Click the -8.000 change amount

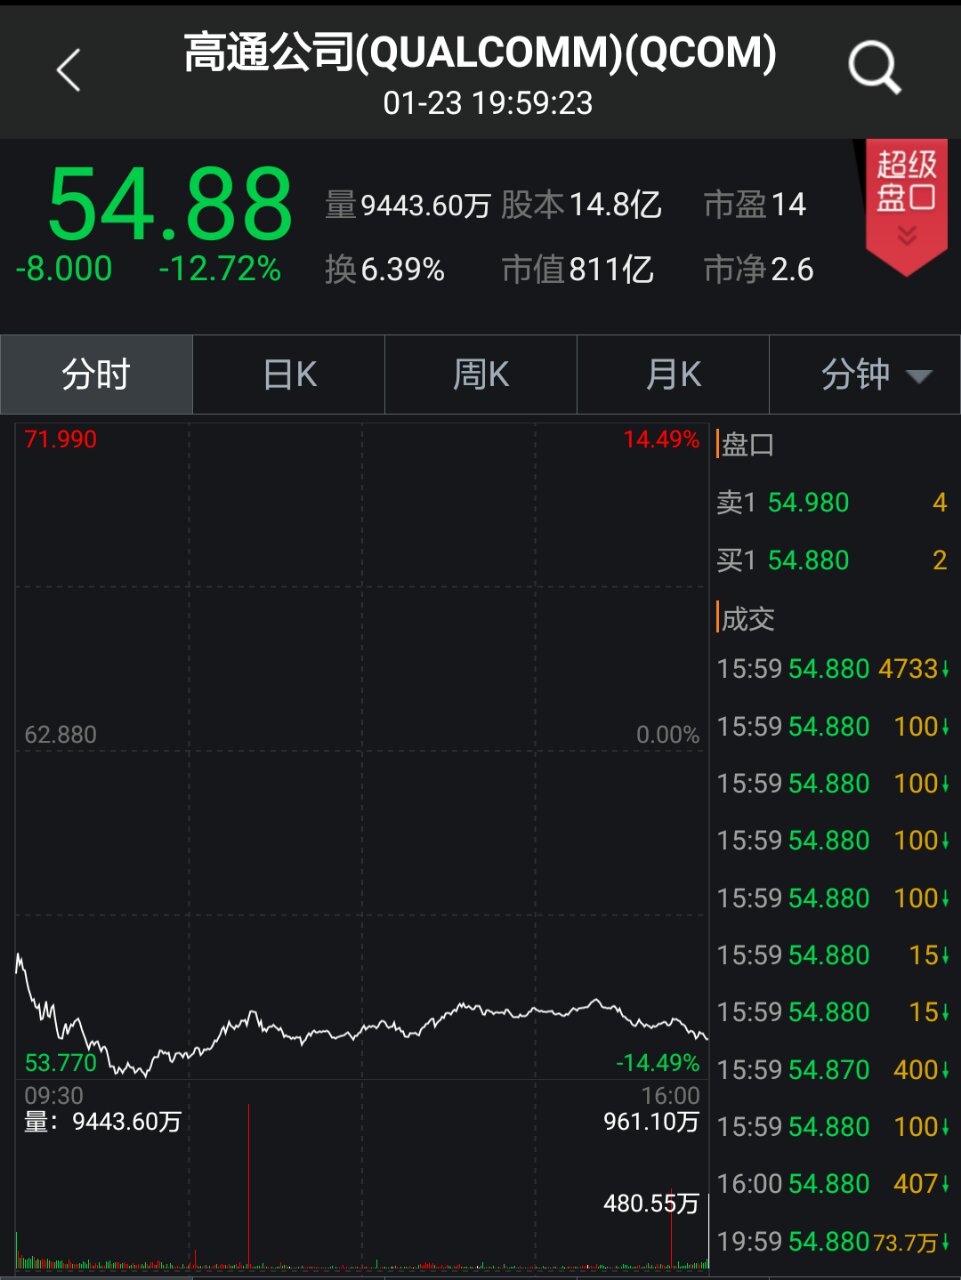[x=64, y=269]
